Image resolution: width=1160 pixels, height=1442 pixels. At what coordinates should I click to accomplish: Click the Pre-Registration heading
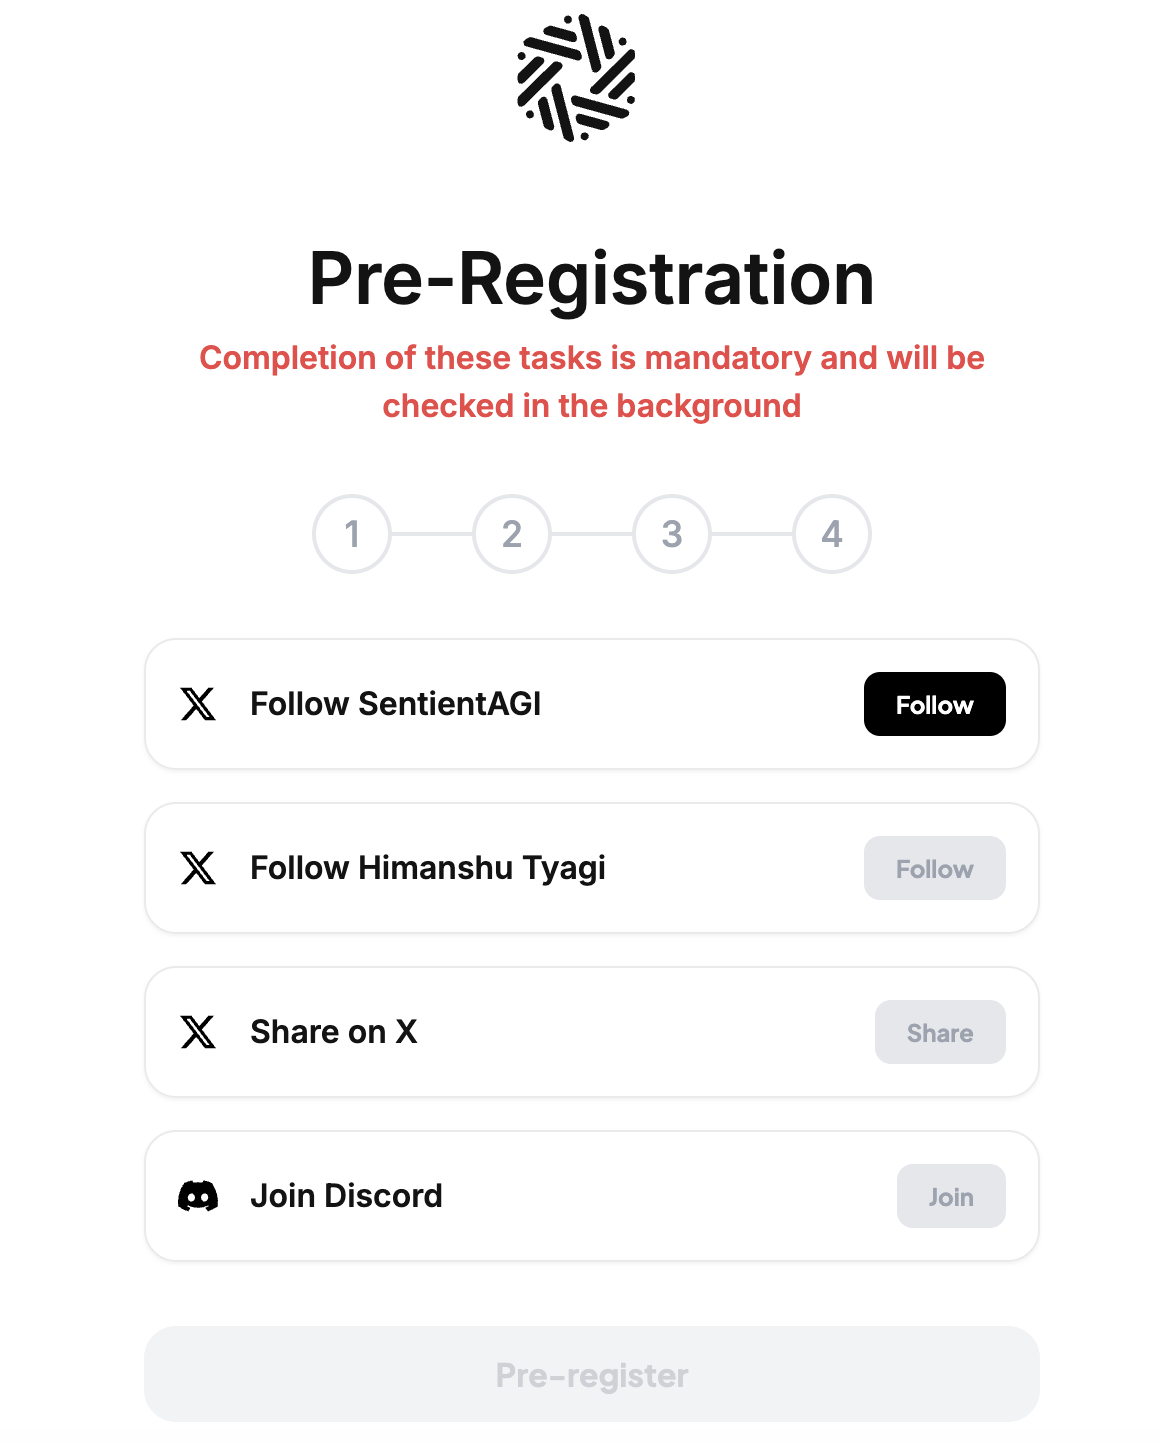tap(591, 279)
